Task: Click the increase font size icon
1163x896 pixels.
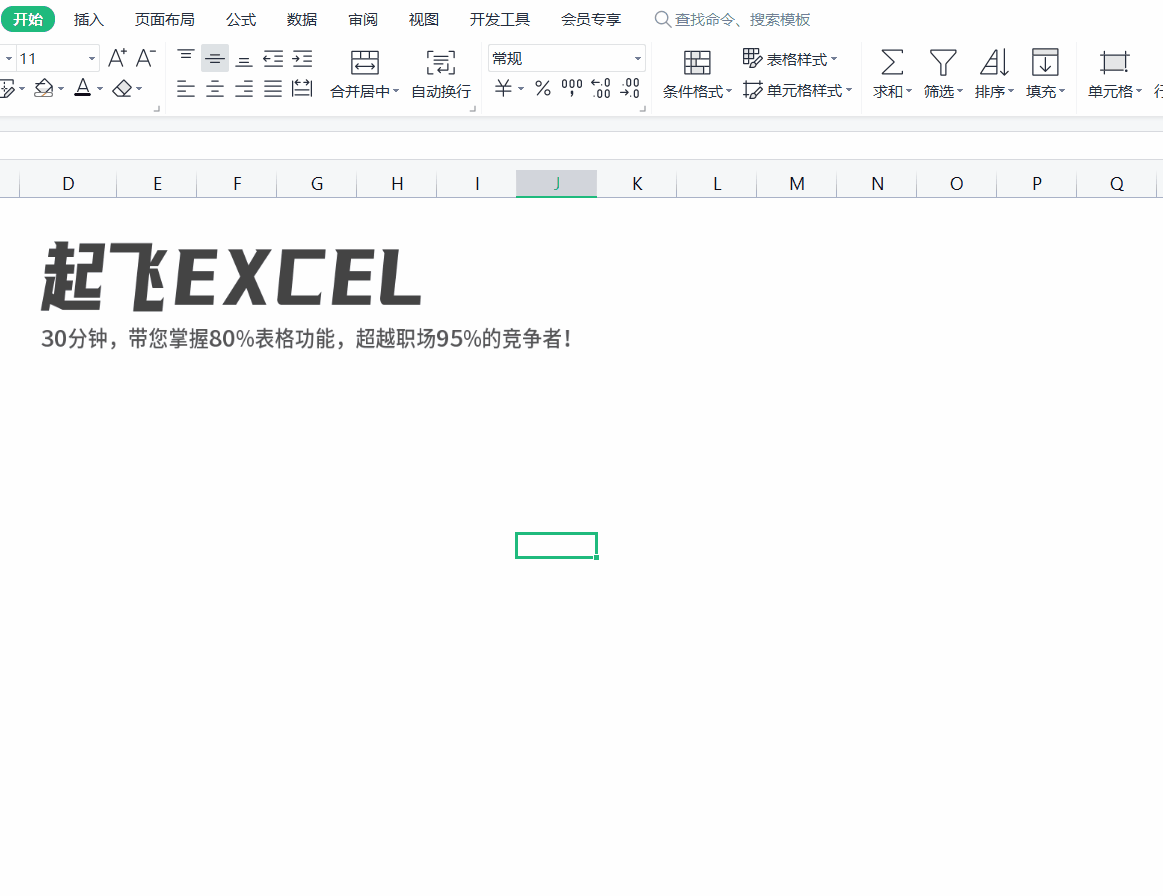Action: point(117,58)
